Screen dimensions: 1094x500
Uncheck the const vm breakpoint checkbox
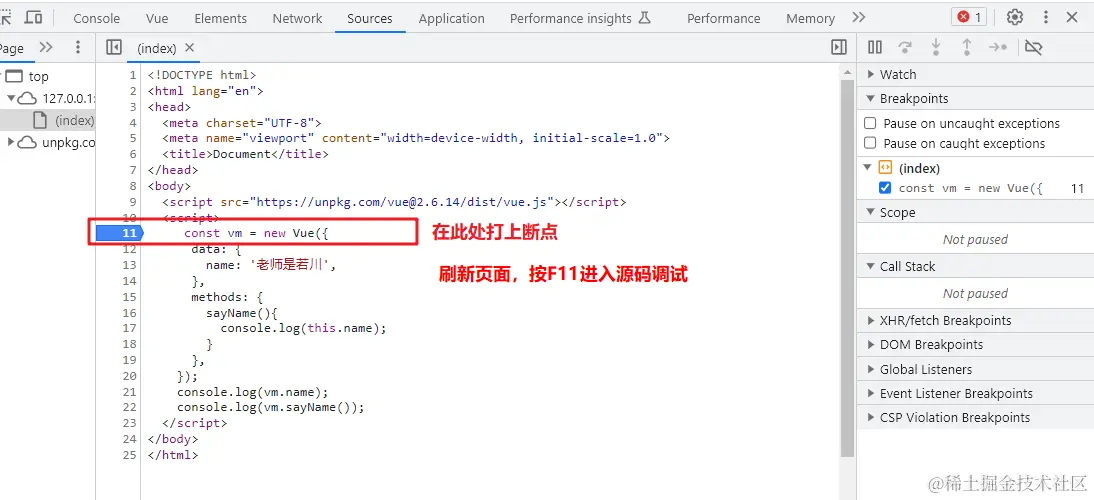[885, 188]
